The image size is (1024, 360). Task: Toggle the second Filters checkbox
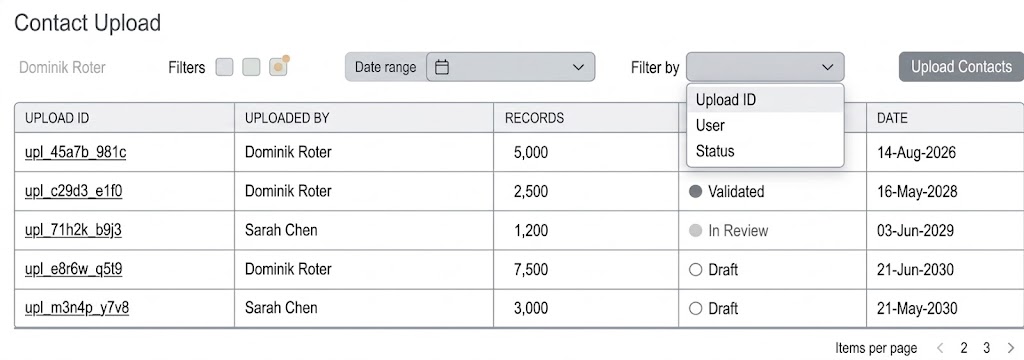251,67
